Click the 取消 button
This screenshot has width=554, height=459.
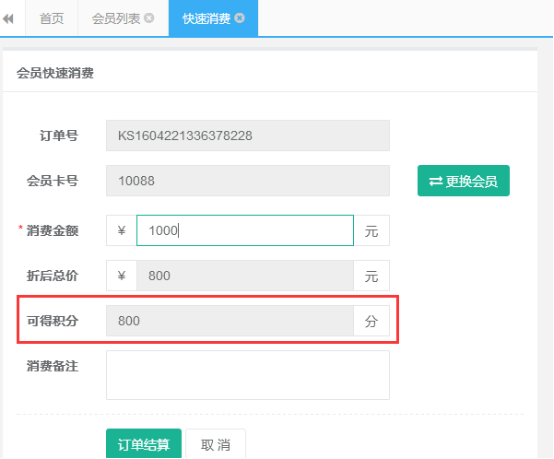pyautogui.click(x=216, y=444)
